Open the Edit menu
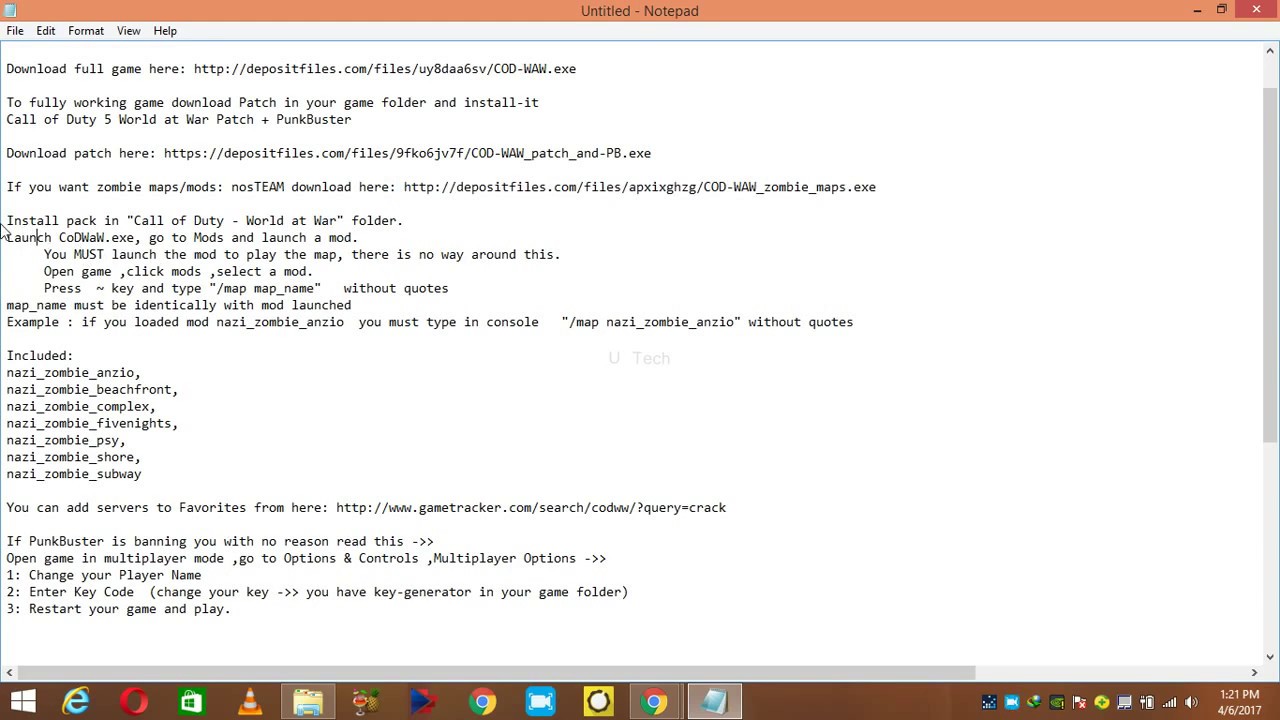This screenshot has height=720, width=1280. 46,31
